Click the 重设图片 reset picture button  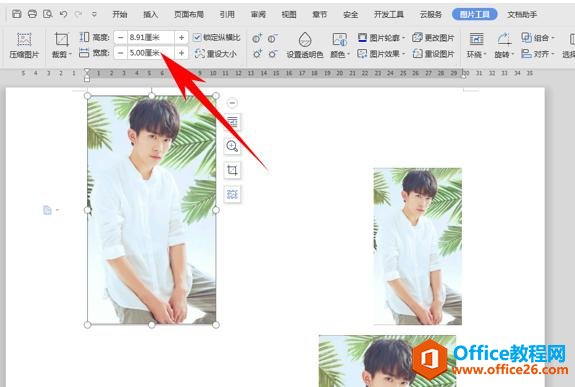click(x=433, y=54)
